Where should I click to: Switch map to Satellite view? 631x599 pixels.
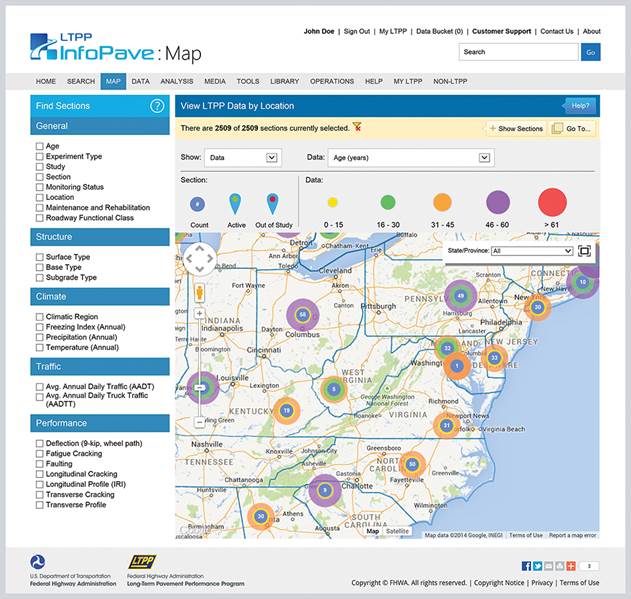[397, 531]
